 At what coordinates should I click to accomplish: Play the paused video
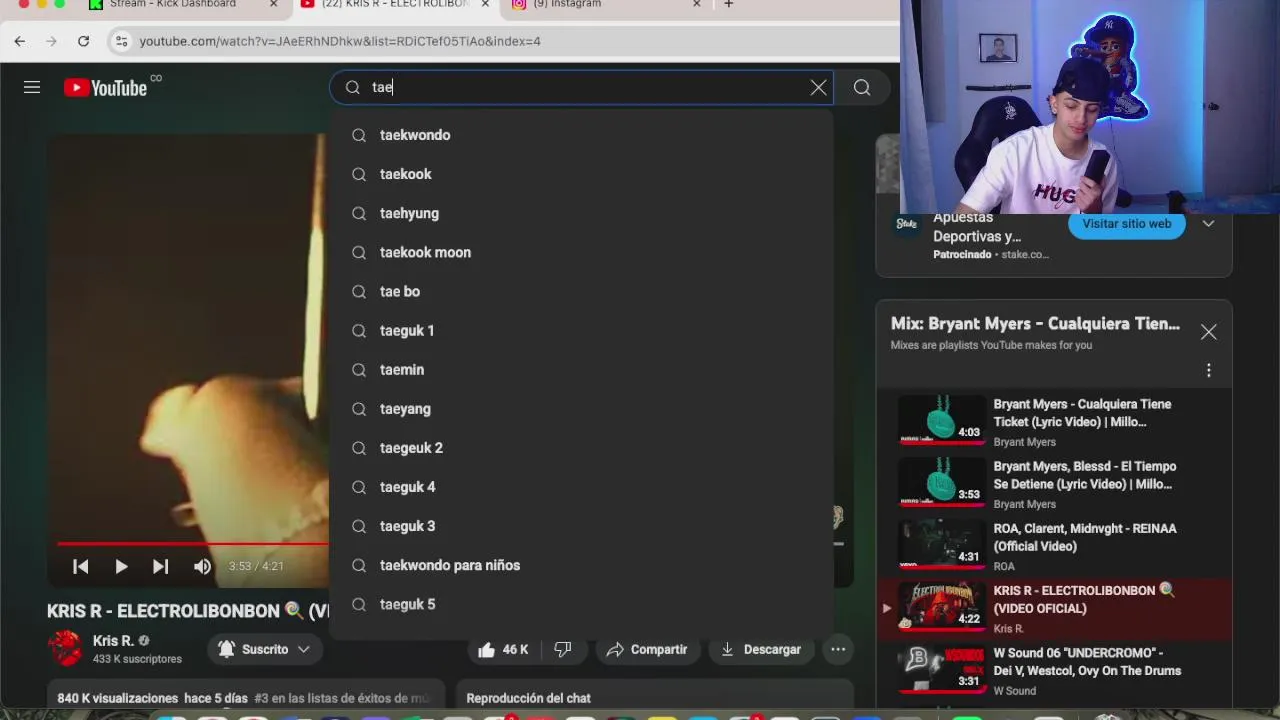121,566
